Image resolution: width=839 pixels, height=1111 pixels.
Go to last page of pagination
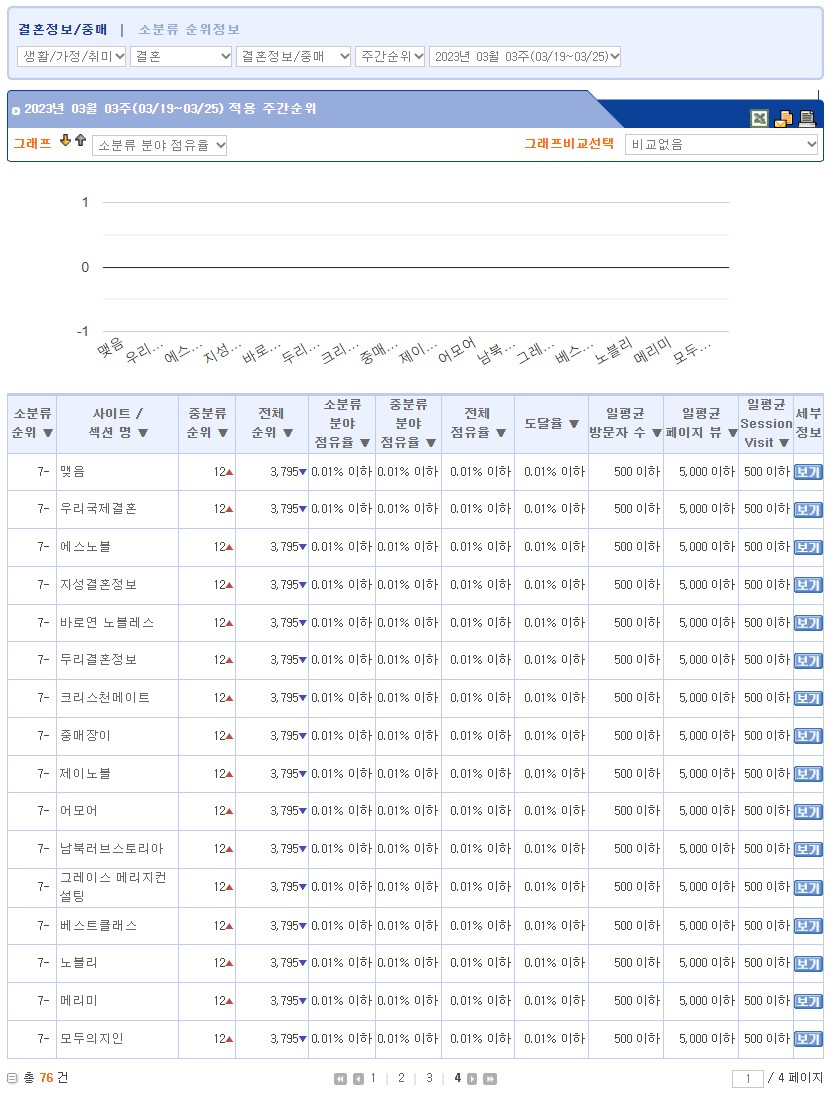490,1079
